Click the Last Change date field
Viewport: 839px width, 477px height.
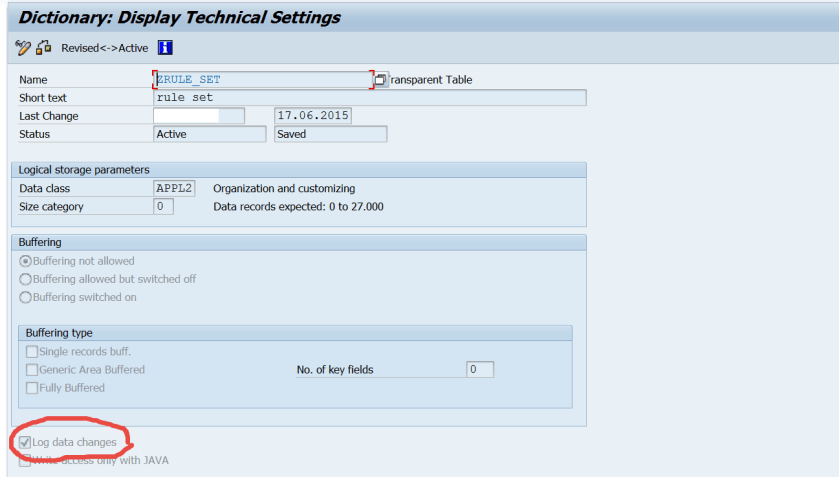pos(313,116)
